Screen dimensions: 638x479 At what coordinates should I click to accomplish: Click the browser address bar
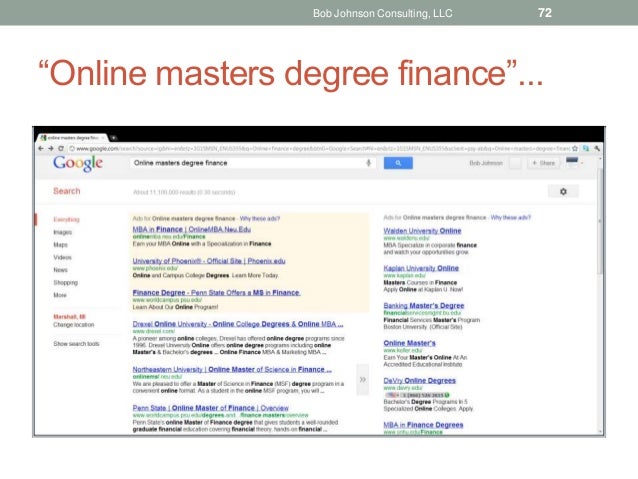coord(318,149)
